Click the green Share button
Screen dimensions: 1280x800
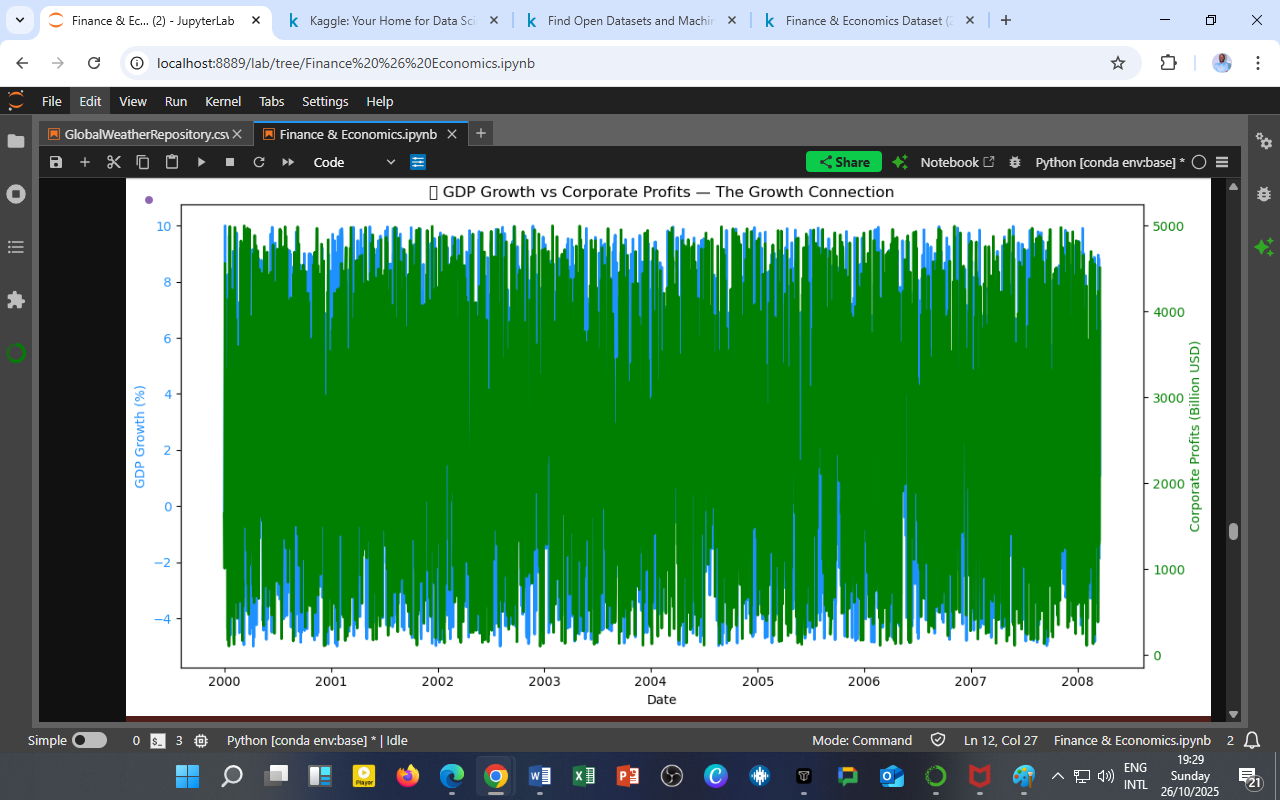(844, 162)
